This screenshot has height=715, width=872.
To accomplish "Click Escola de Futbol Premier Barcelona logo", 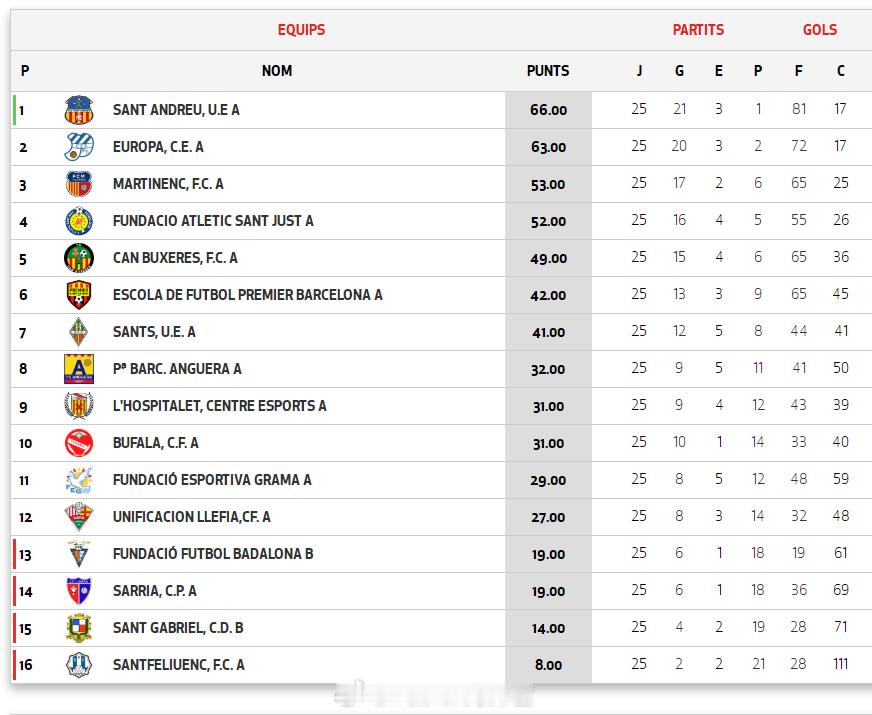I will coord(78,295).
